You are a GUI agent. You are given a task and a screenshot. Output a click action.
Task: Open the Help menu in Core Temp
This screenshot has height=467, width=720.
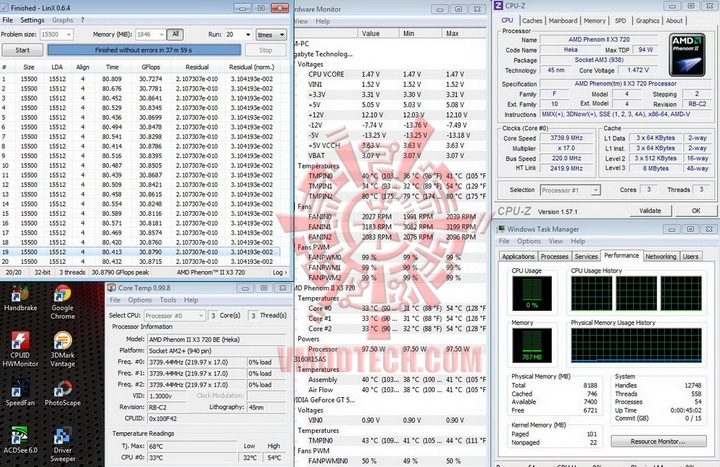coord(191,300)
